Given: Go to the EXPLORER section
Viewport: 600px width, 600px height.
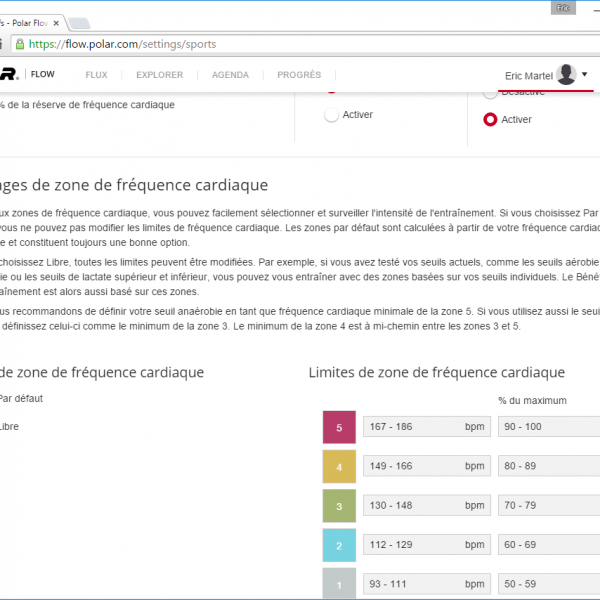Looking at the screenshot, I should (x=159, y=75).
